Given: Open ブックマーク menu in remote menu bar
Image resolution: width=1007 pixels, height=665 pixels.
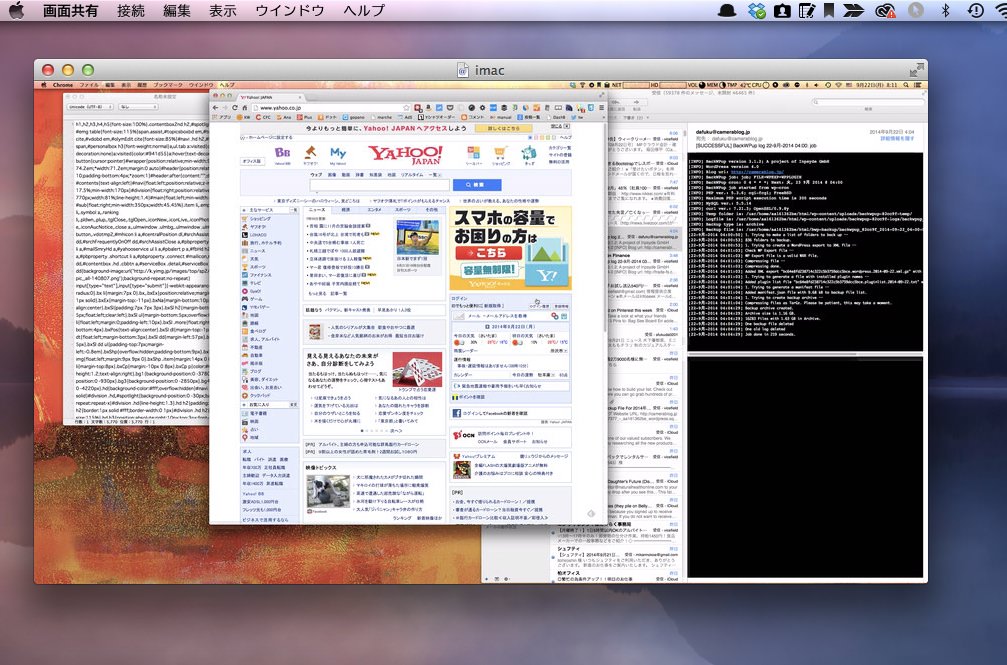Looking at the screenshot, I should (168, 85).
